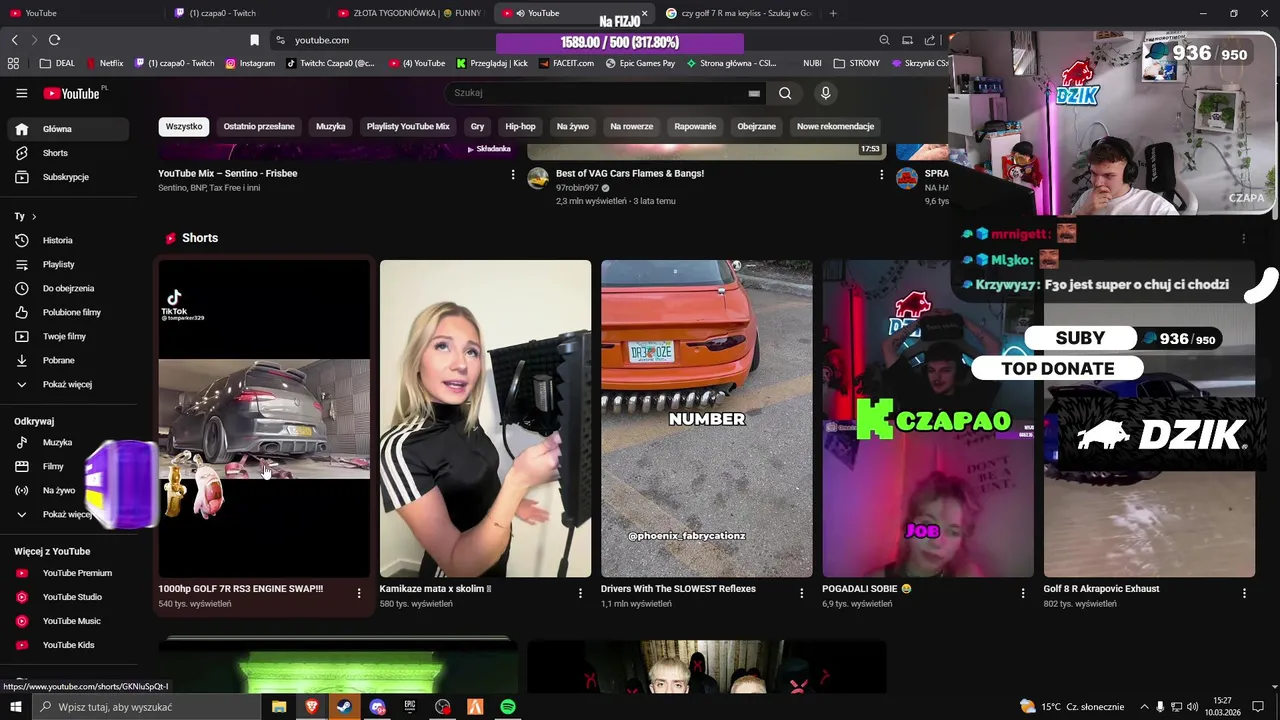
Task: Open Golf 8 R Akrapovic Exhaust short title
Action: click(x=1101, y=589)
